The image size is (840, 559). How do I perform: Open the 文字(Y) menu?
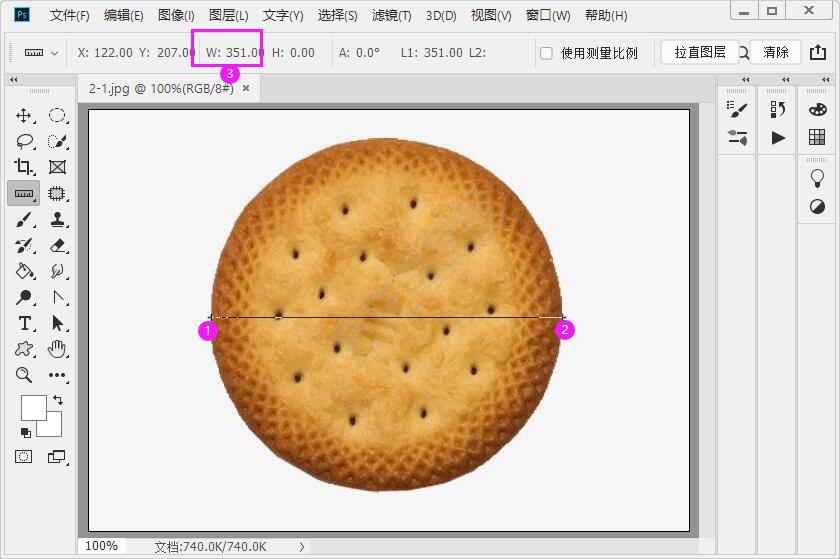(283, 16)
